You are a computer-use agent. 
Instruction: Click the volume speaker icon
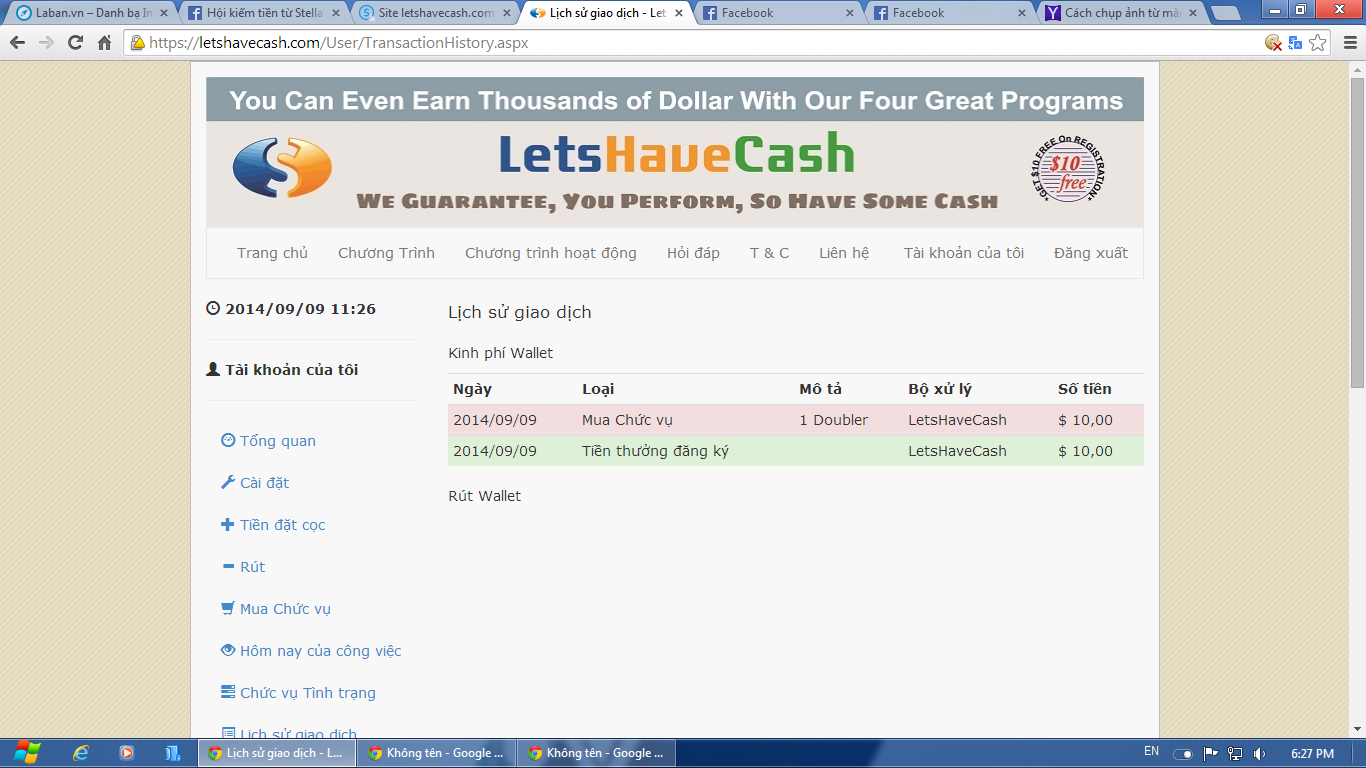pos(1260,753)
